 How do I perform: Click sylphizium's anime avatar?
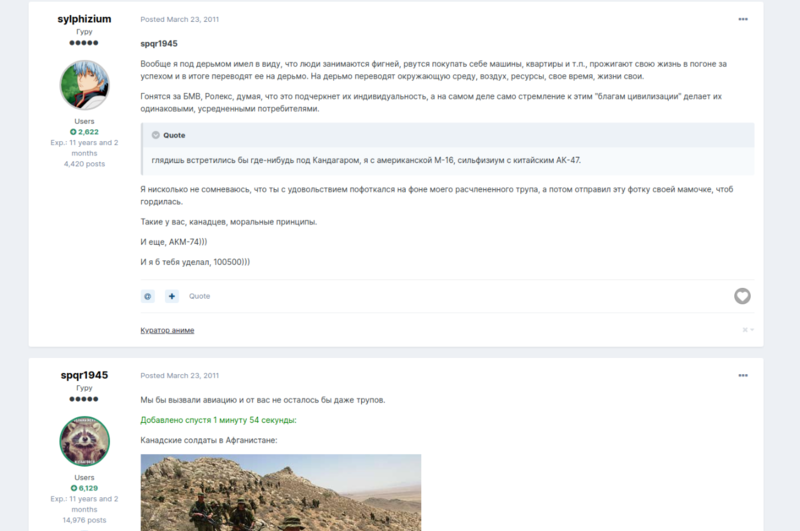(84, 85)
